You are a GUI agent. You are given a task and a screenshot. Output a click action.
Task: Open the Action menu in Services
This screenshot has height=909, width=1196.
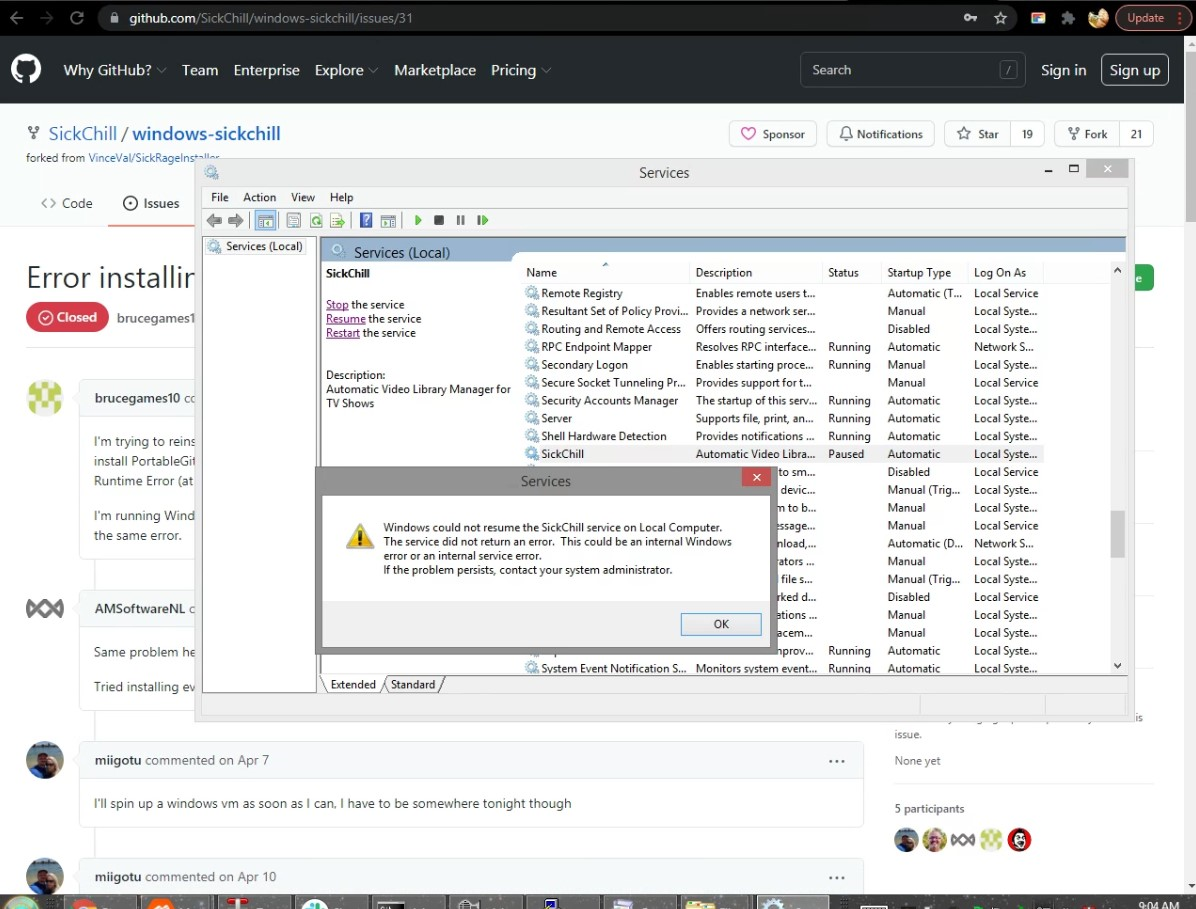(259, 197)
